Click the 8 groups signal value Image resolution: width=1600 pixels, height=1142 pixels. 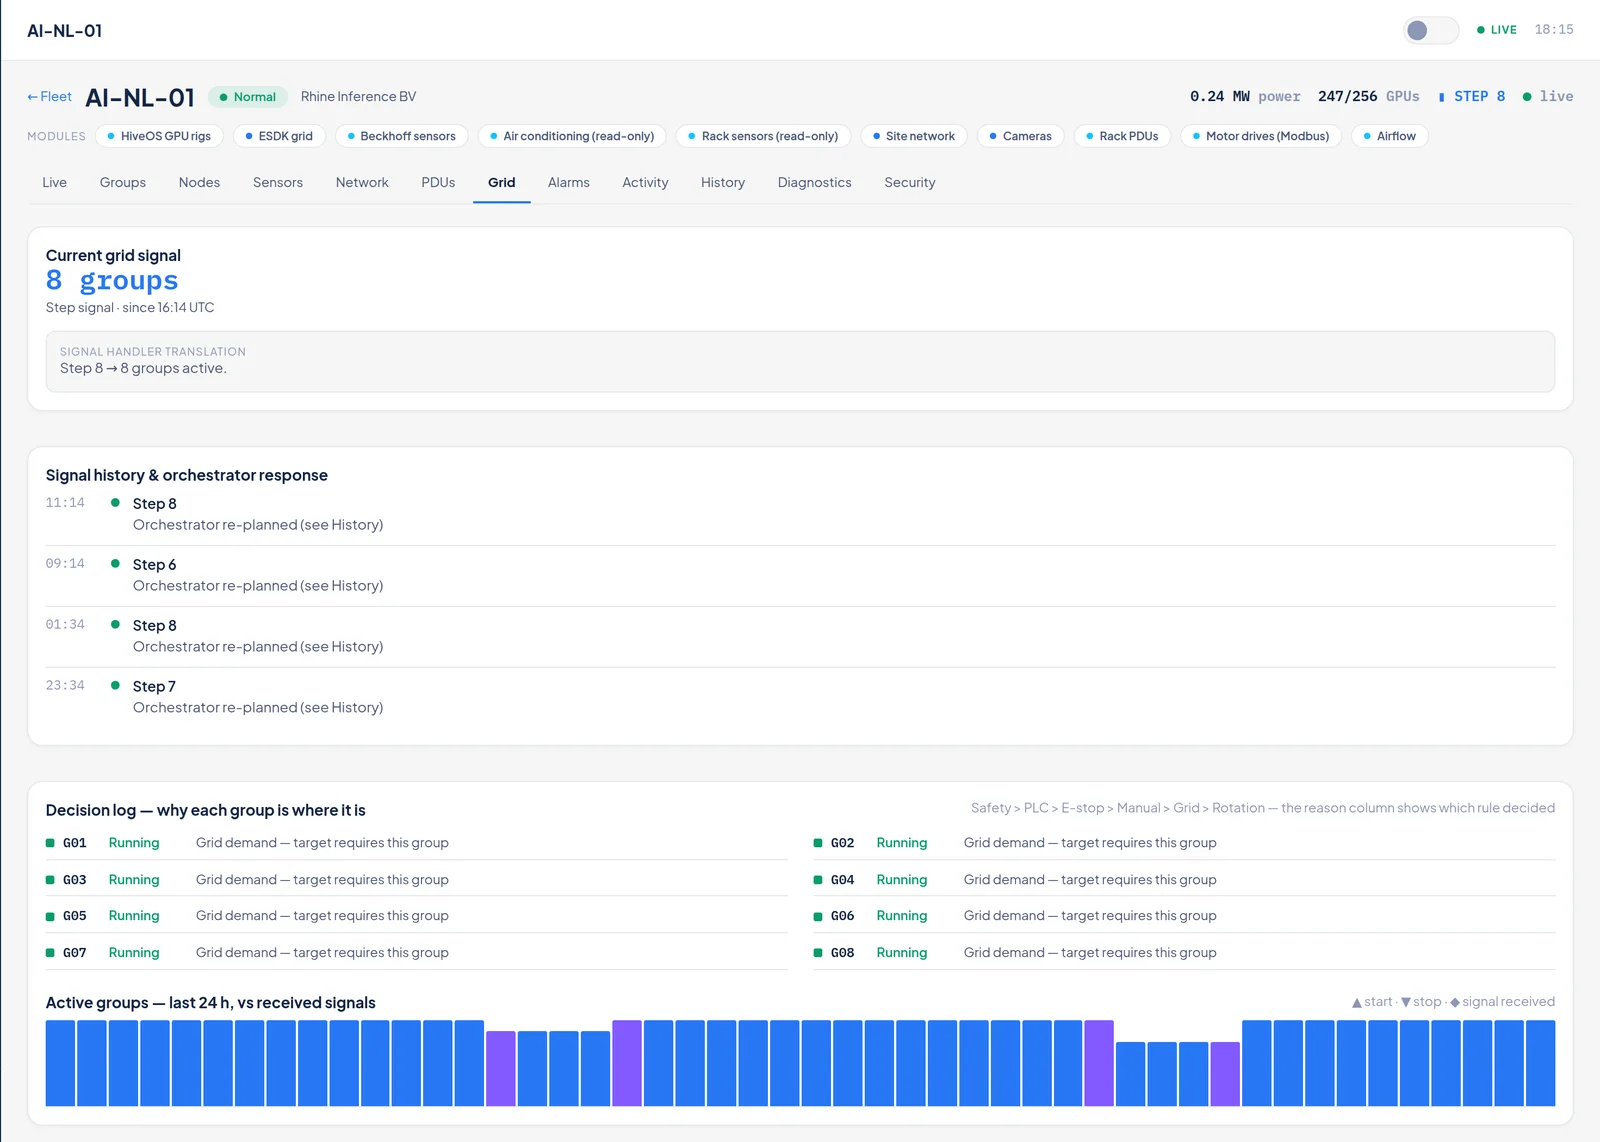pos(112,281)
